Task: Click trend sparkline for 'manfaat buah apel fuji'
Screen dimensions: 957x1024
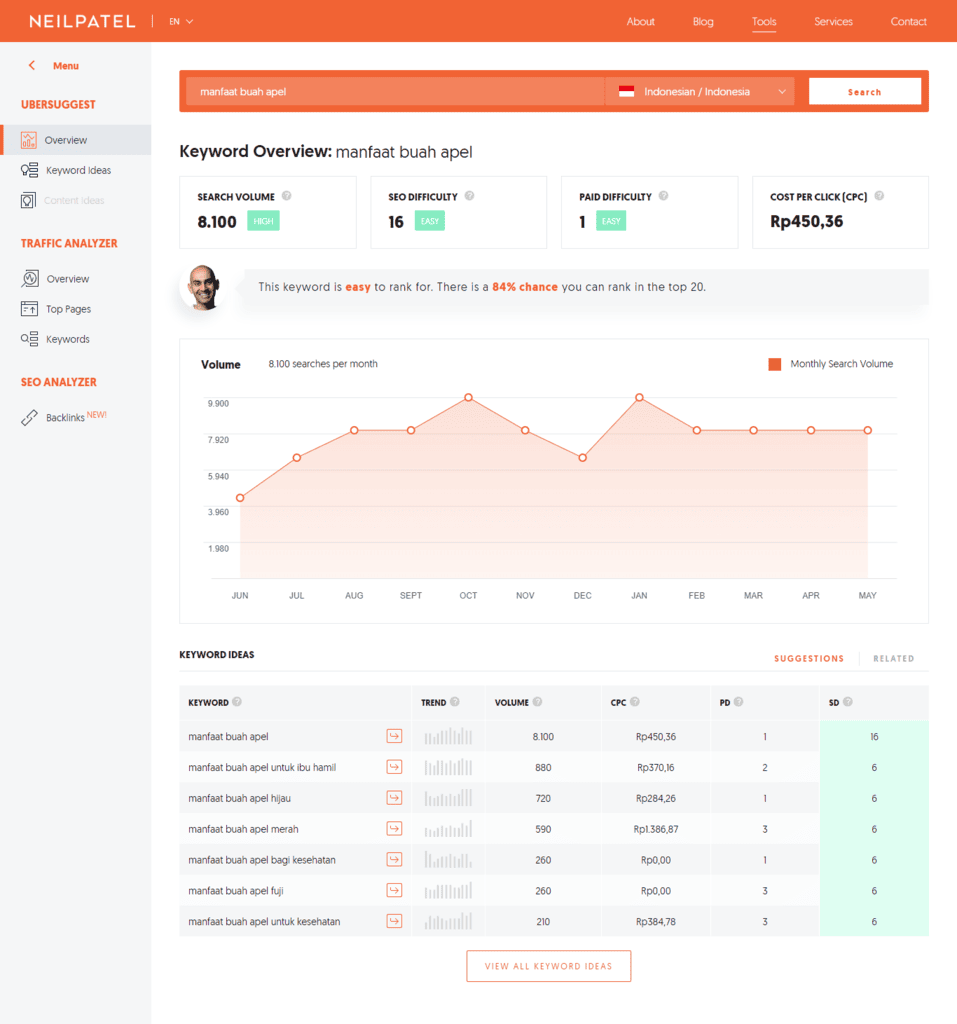Action: (x=448, y=890)
